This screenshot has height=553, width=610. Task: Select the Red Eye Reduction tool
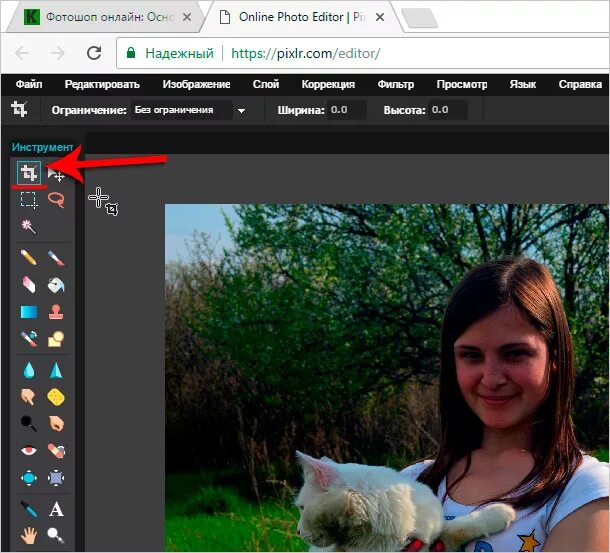29,451
